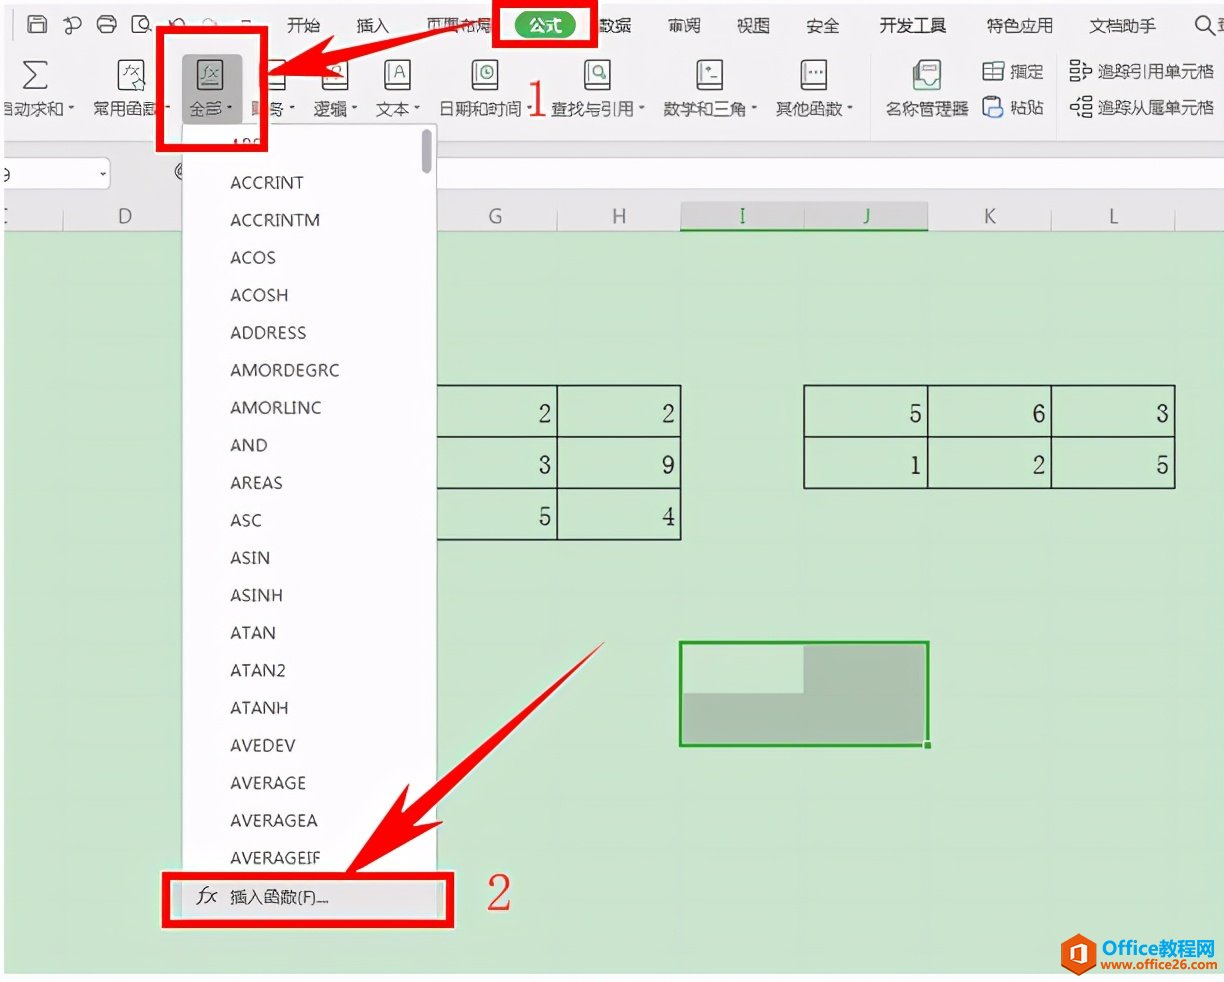Click the Text functions (文本) icon

coord(397,75)
